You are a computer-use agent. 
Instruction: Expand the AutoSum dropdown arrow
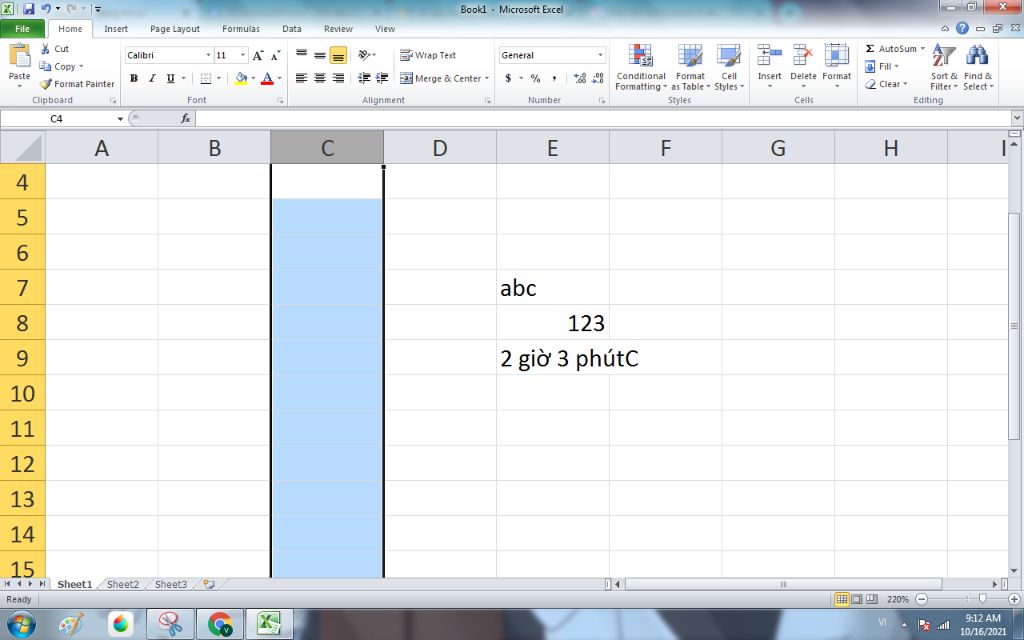tap(923, 48)
